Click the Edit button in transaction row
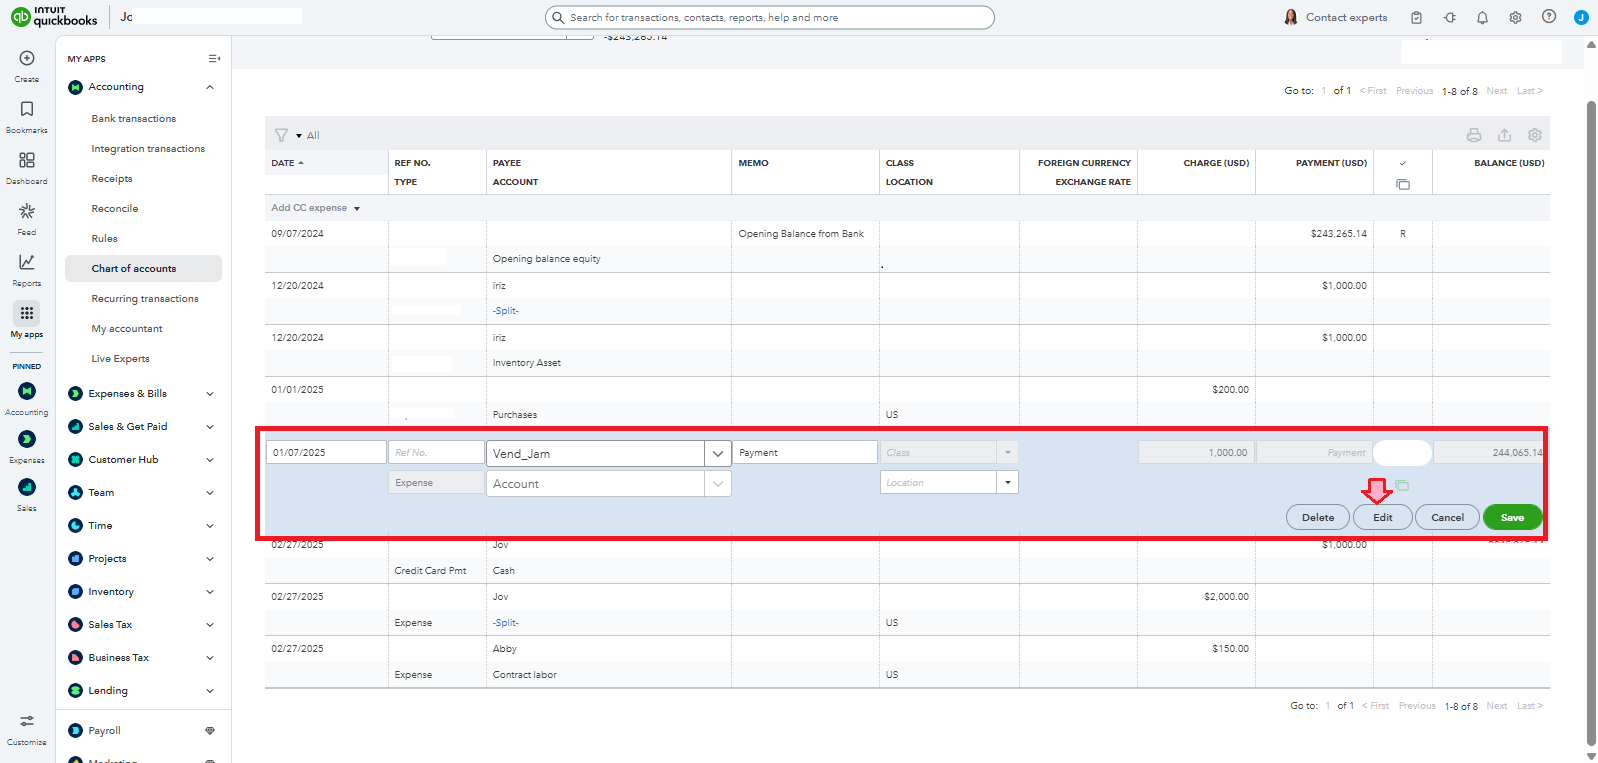This screenshot has height=763, width=1598. click(x=1382, y=517)
